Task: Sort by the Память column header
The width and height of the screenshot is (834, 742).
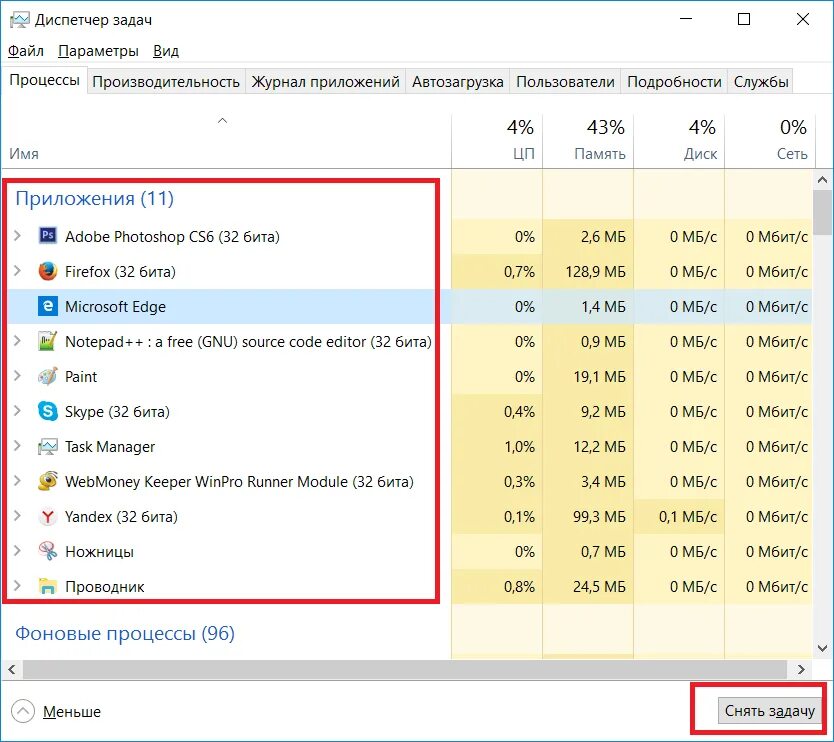Action: click(x=588, y=140)
